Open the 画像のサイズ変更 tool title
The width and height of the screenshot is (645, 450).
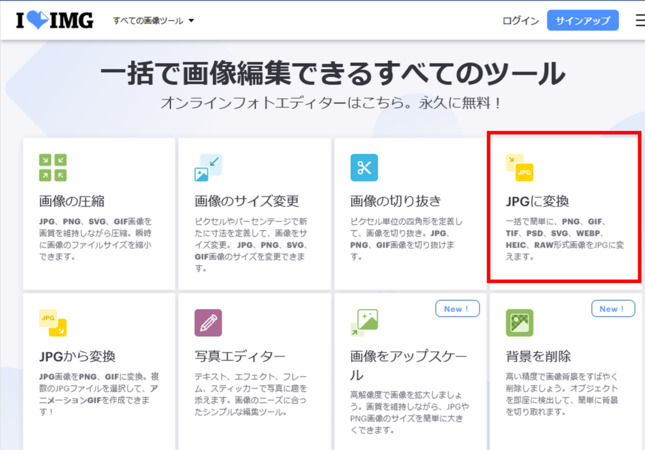(x=246, y=200)
